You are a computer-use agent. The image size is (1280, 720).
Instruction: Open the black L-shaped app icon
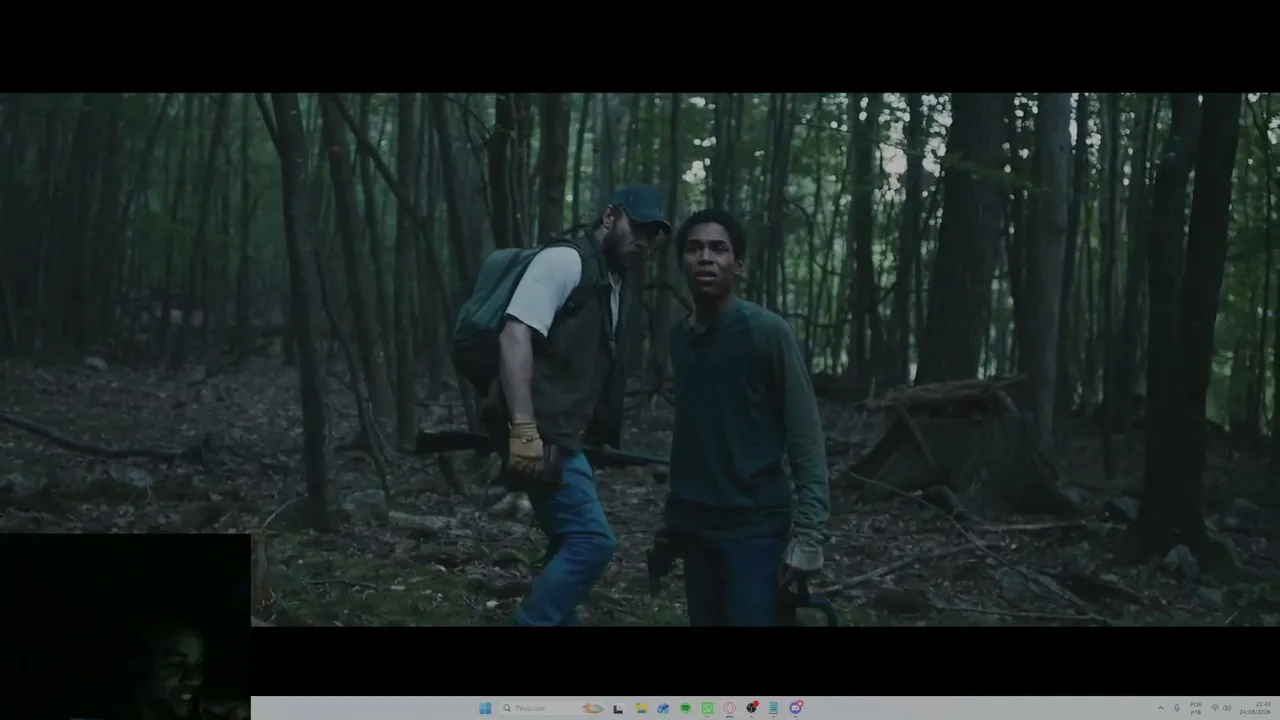pyautogui.click(x=618, y=708)
